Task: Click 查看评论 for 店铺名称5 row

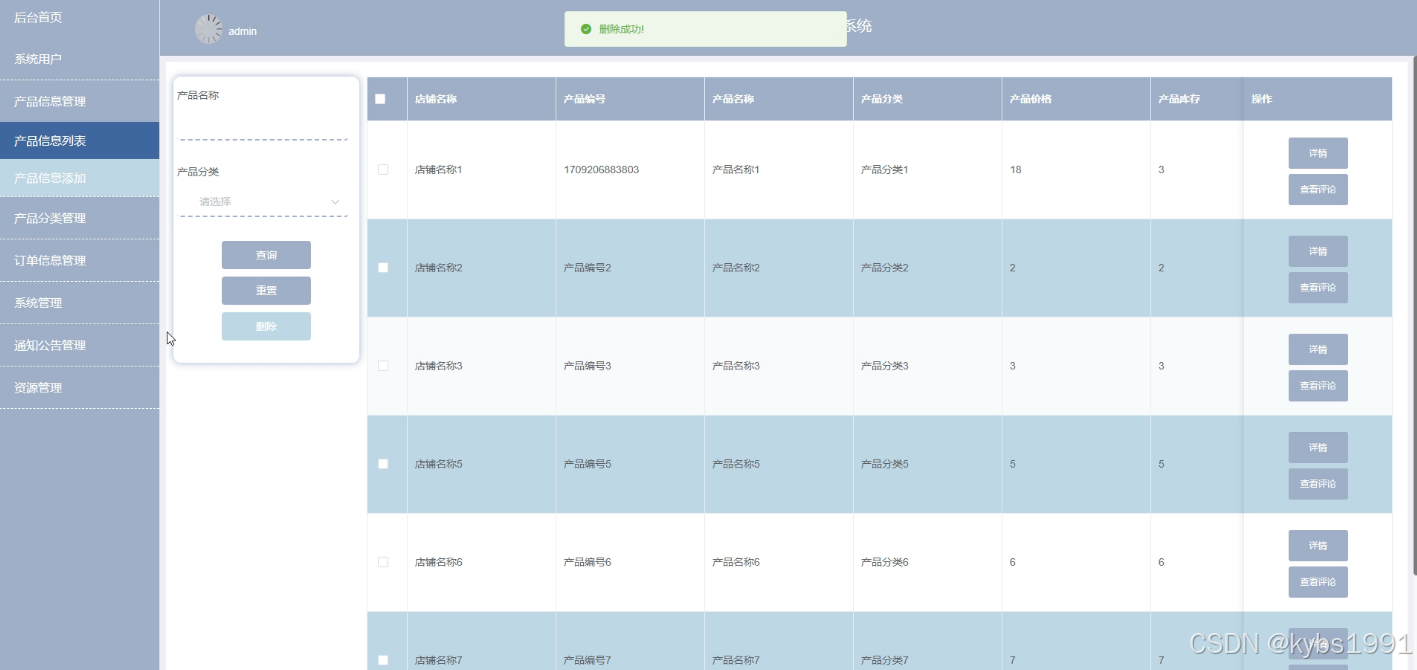Action: tap(1318, 483)
